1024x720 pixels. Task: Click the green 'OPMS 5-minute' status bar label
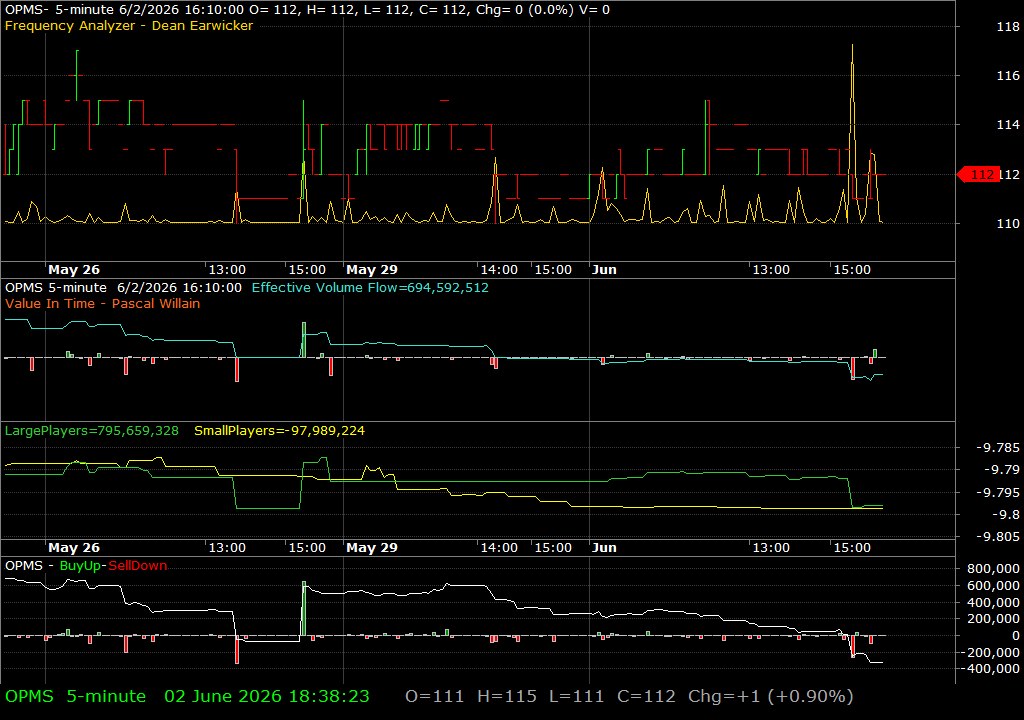[76, 696]
